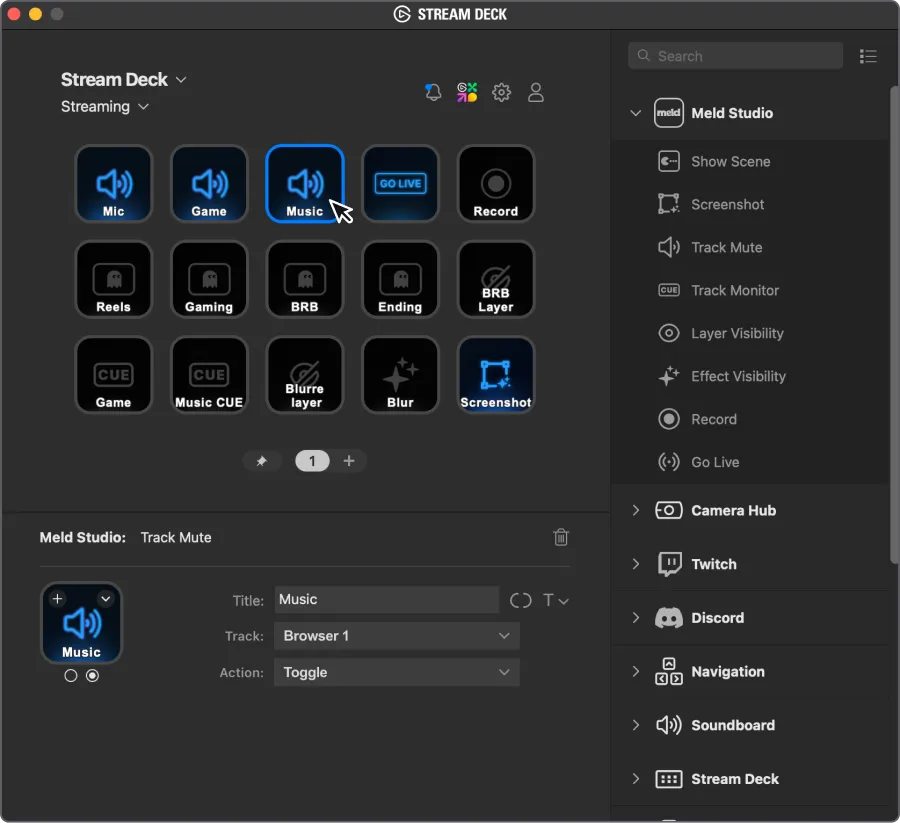900x823 pixels.
Task: Toggle the list view in the actions panel
Action: point(868,56)
